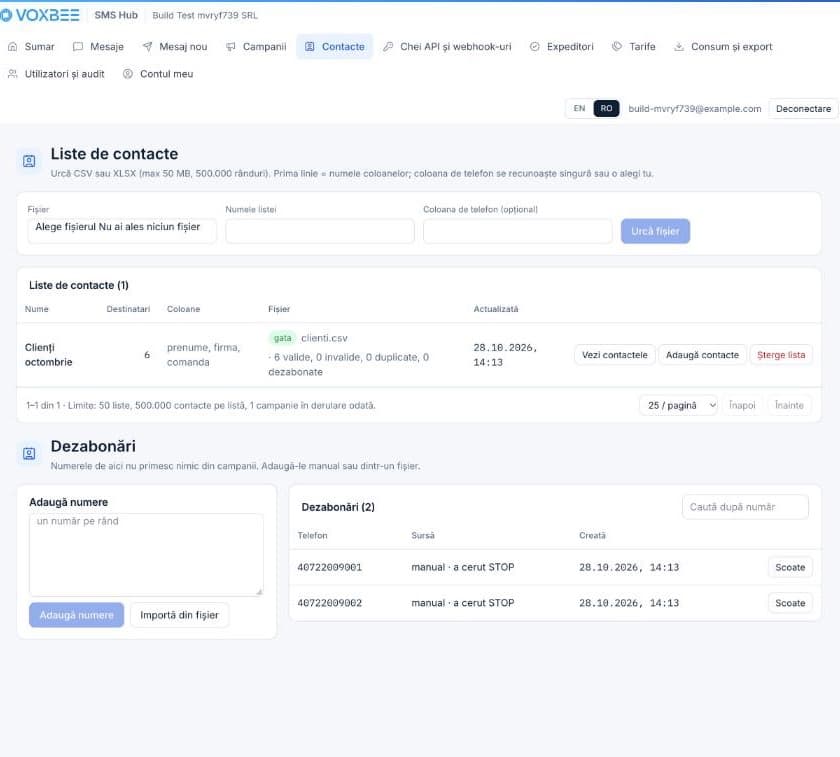Click the Deconectare button

[803, 109]
